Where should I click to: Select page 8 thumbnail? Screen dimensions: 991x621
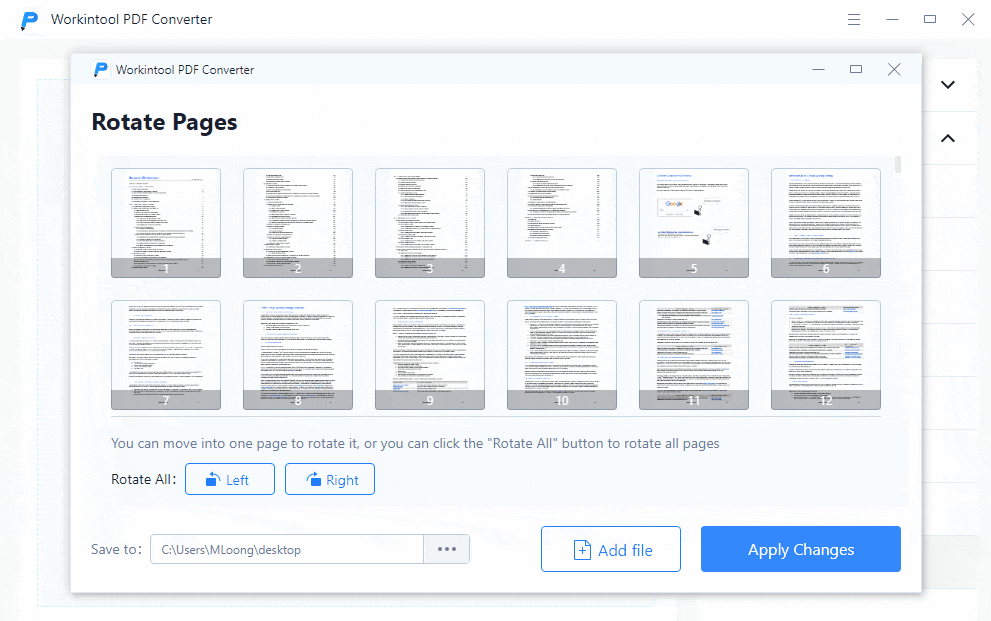click(x=298, y=355)
